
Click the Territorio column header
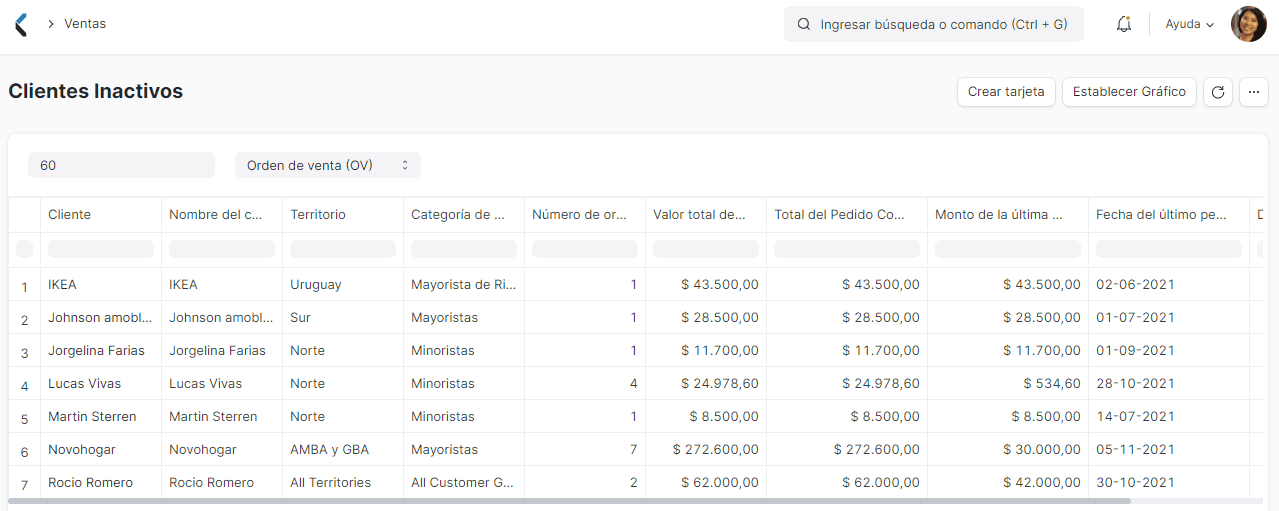coord(342,214)
